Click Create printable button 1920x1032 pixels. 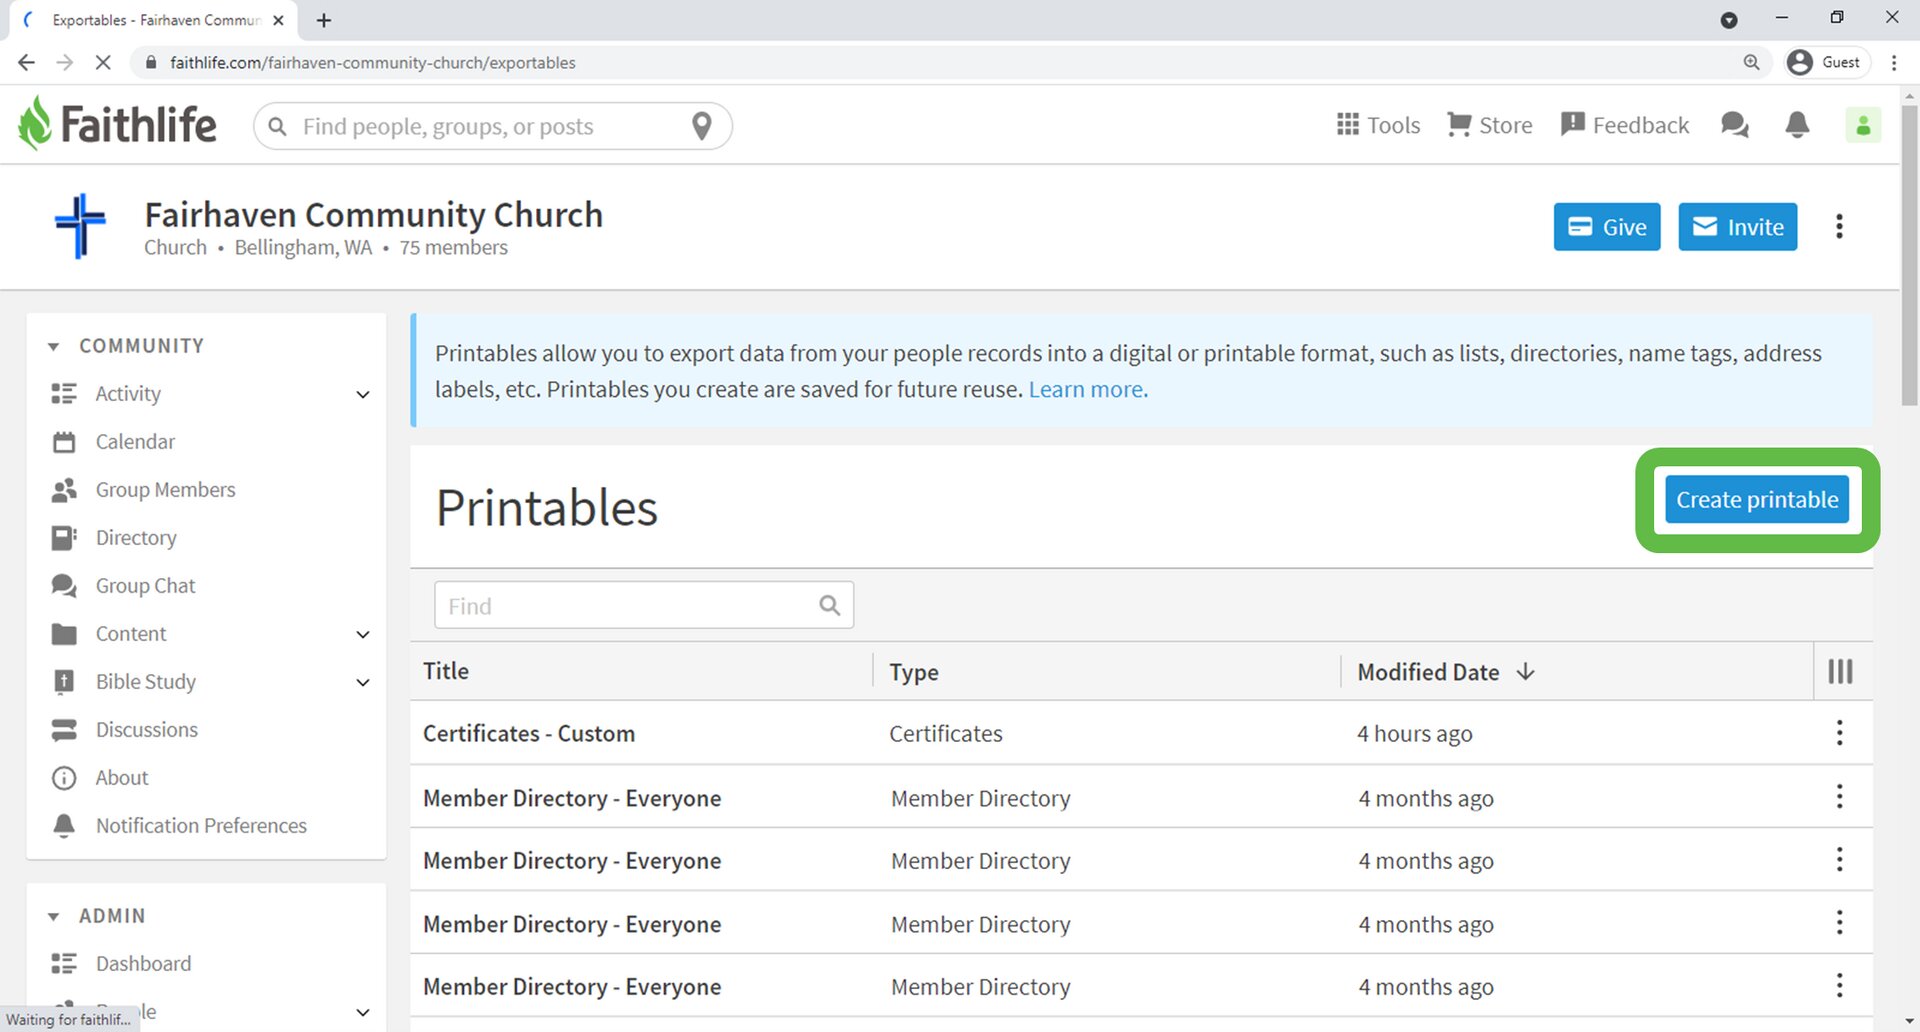[x=1757, y=499]
